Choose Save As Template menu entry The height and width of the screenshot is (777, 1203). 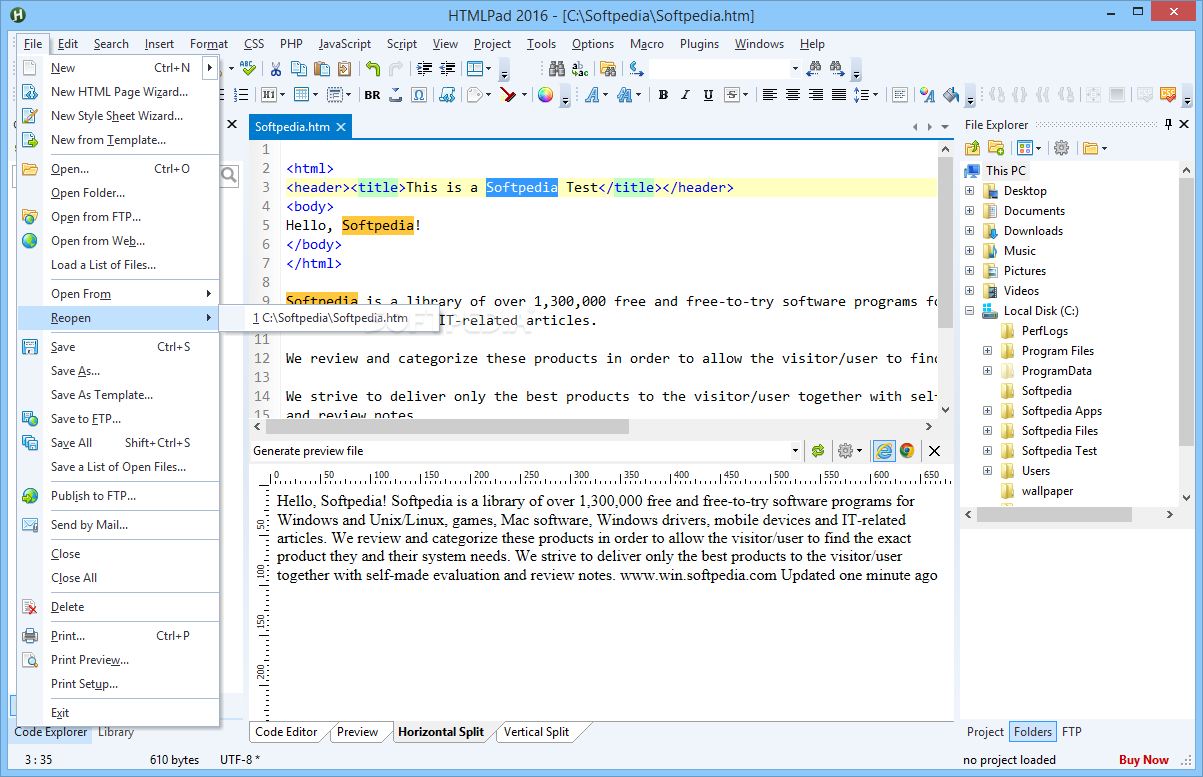click(118, 395)
